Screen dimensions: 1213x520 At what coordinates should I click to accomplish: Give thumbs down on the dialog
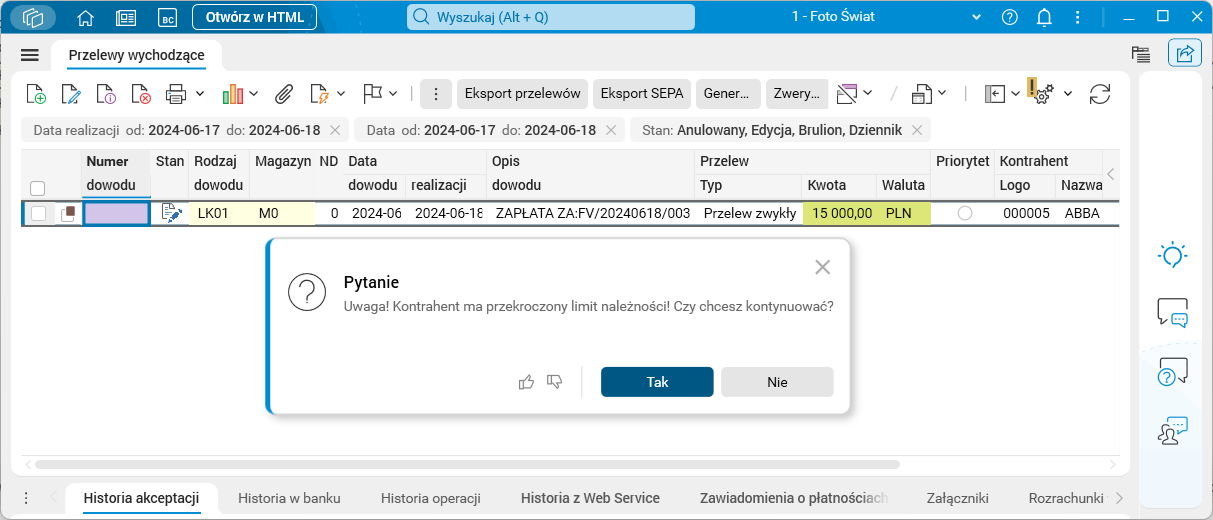(555, 382)
